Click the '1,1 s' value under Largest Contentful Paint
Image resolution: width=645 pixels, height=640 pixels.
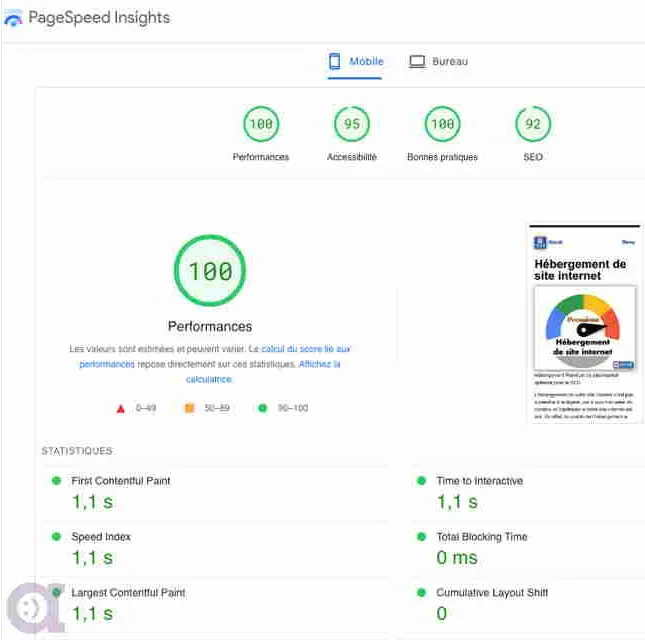93,614
